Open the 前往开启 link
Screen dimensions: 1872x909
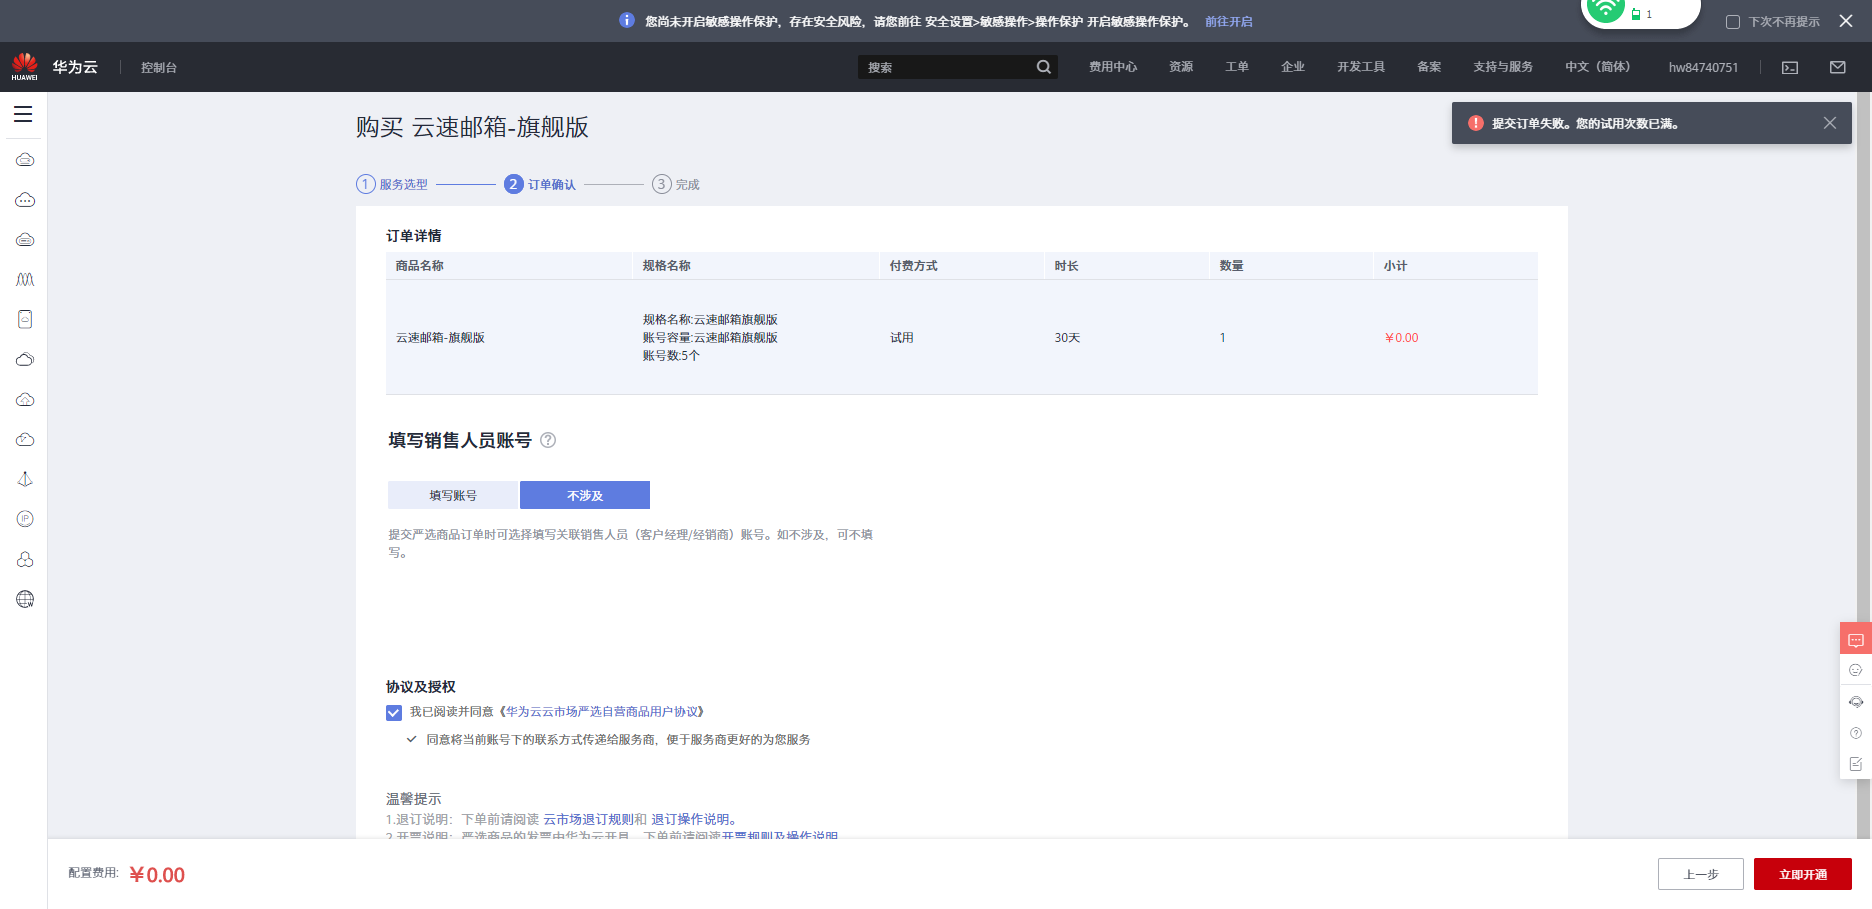[1229, 21]
